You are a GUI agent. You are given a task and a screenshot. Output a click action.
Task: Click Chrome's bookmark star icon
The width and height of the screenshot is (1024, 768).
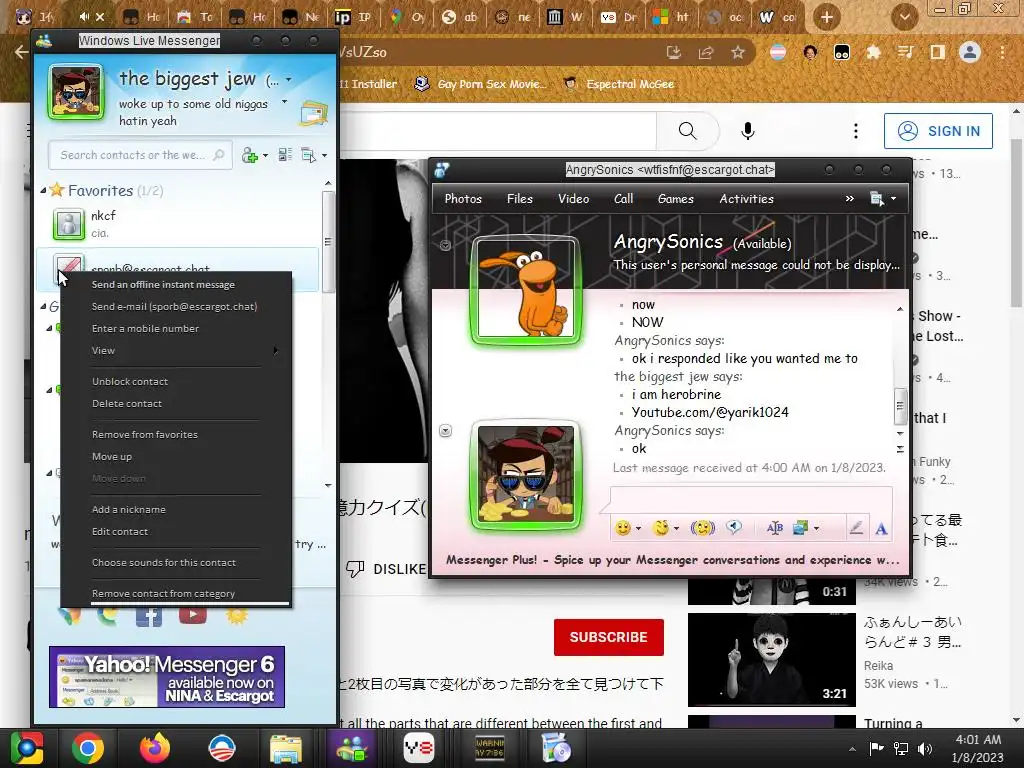pyautogui.click(x=737, y=52)
